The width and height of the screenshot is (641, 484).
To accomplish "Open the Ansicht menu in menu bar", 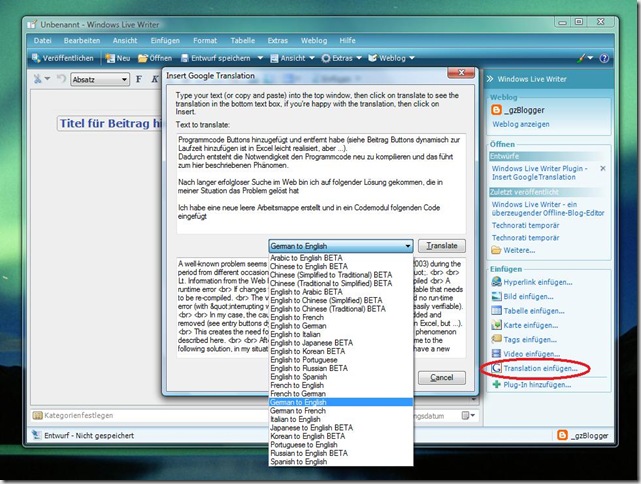I will tap(125, 40).
